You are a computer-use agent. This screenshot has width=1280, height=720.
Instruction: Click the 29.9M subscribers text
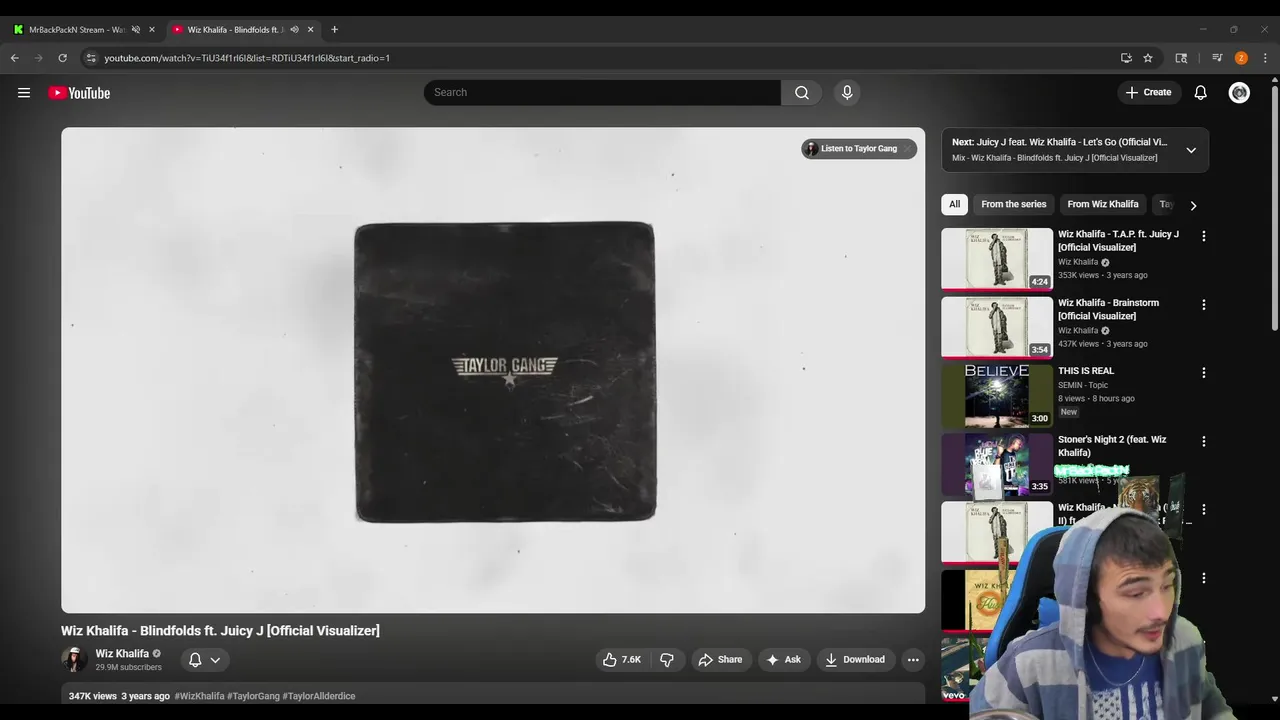click(128, 667)
